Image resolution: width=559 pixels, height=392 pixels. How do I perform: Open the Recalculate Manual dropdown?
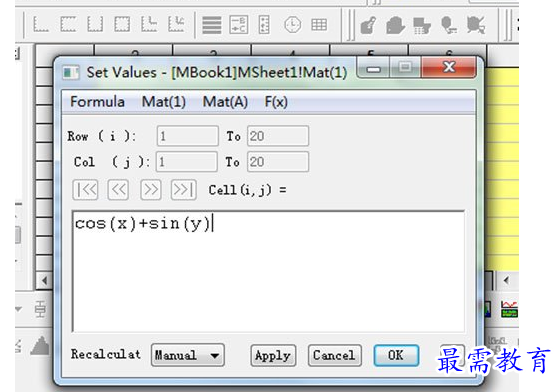point(188,355)
